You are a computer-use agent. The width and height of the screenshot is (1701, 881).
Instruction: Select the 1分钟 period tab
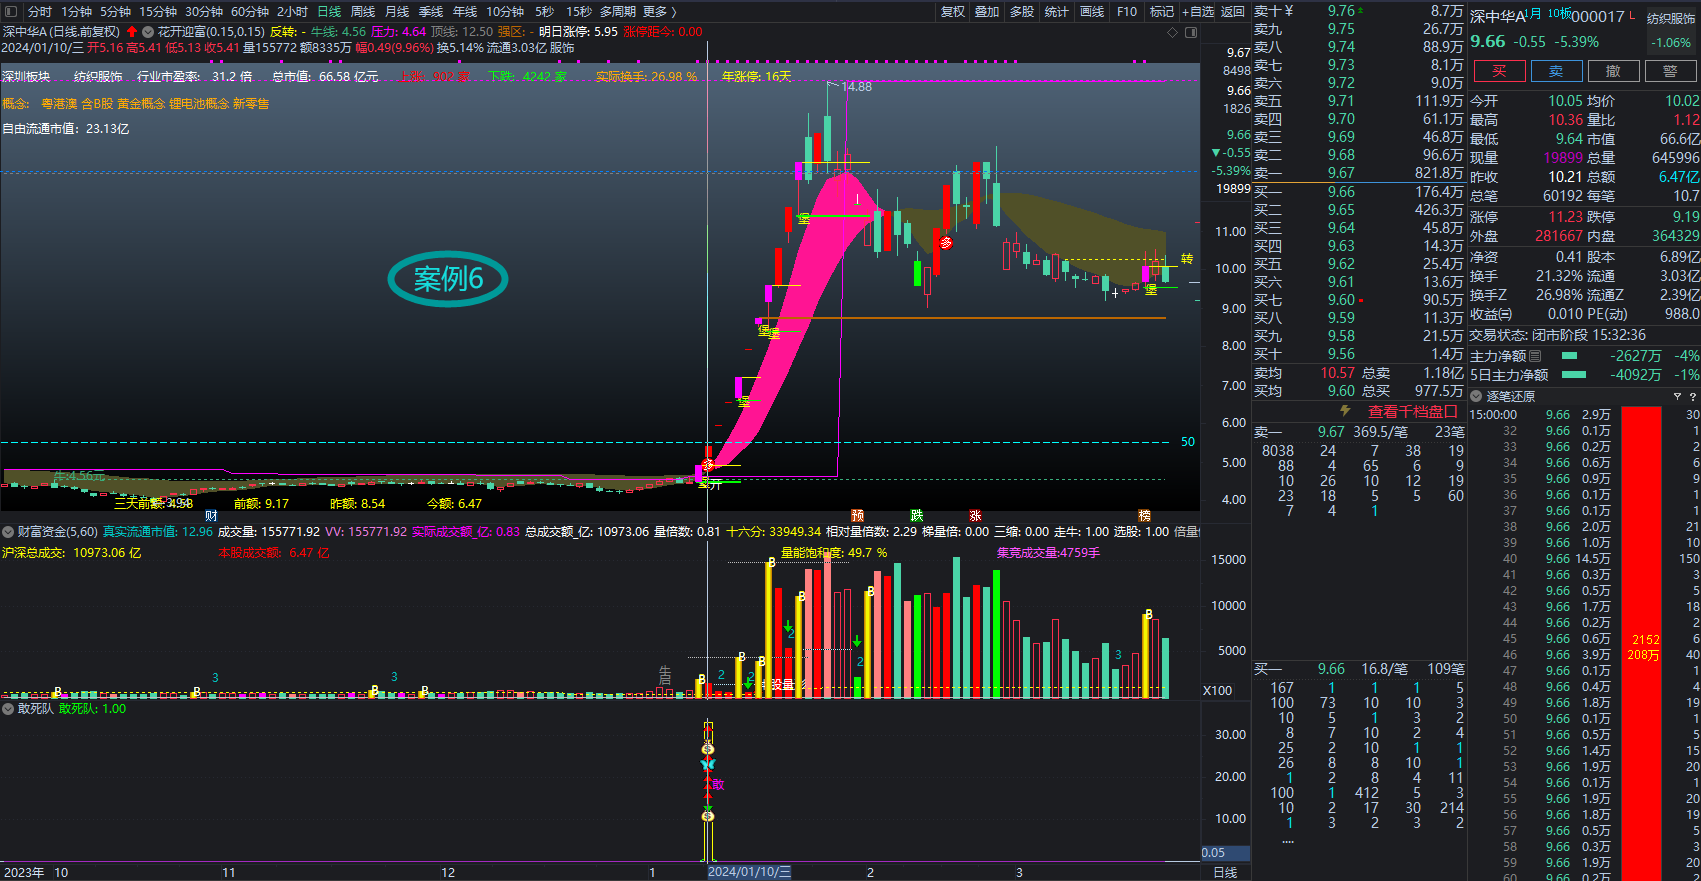click(77, 11)
